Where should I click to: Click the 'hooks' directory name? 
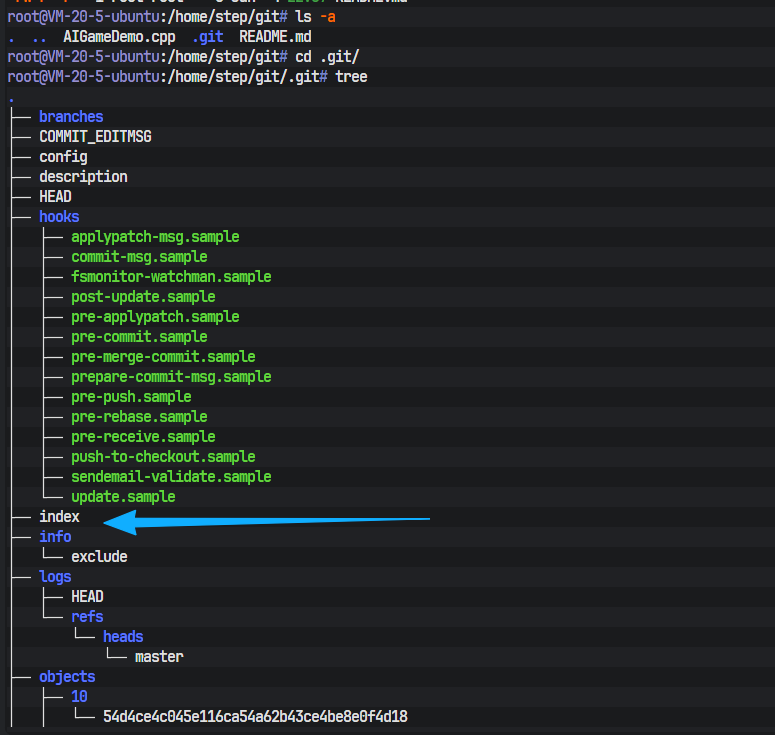tap(59, 216)
